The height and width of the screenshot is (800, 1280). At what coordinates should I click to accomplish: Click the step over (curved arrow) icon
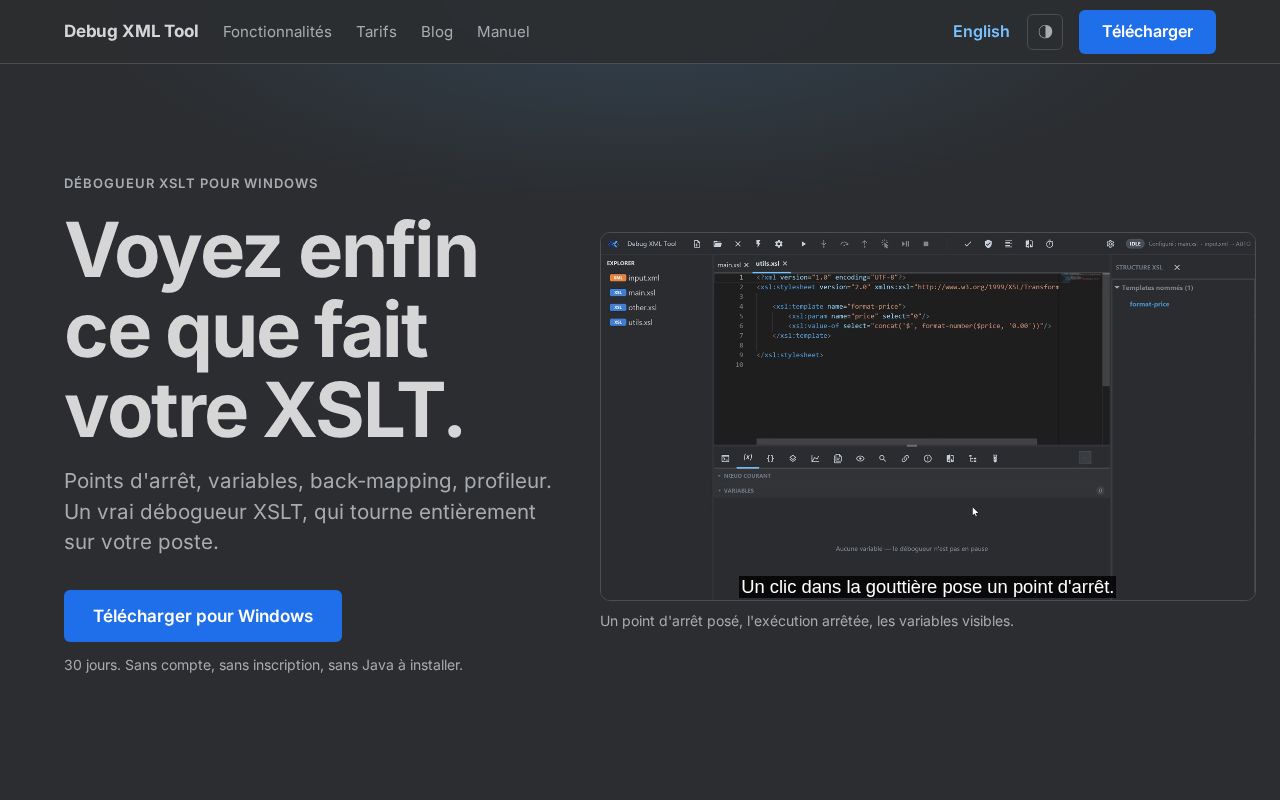pyautogui.click(x=844, y=244)
